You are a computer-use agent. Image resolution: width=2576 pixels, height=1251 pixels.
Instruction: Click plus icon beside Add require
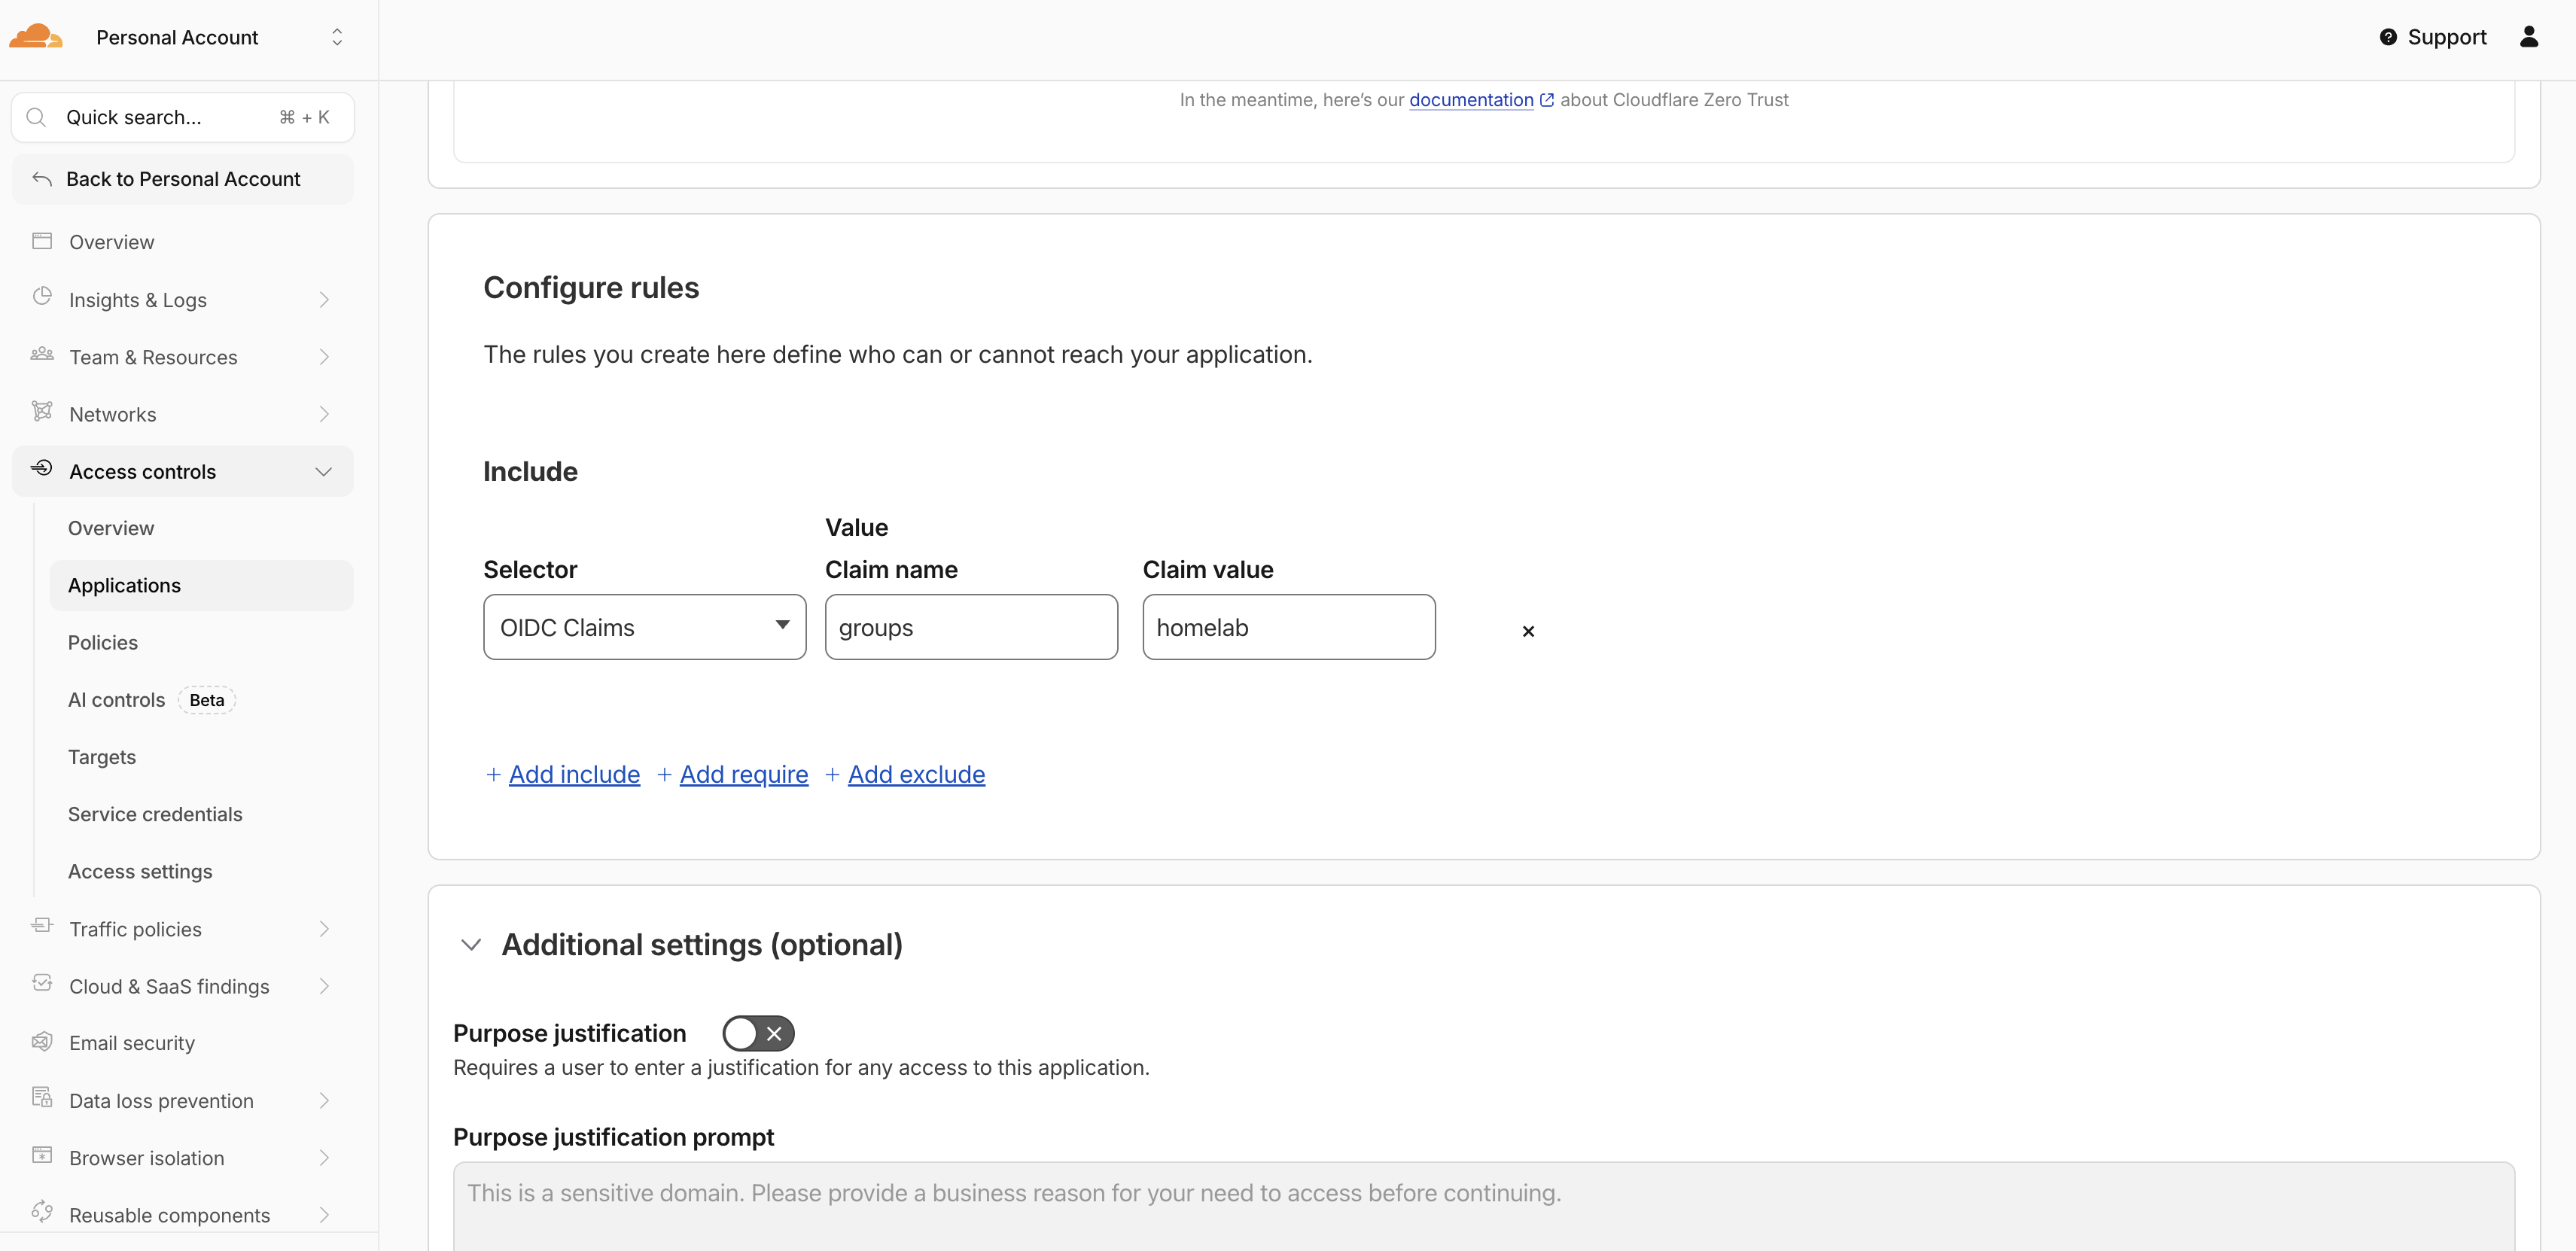coord(664,774)
